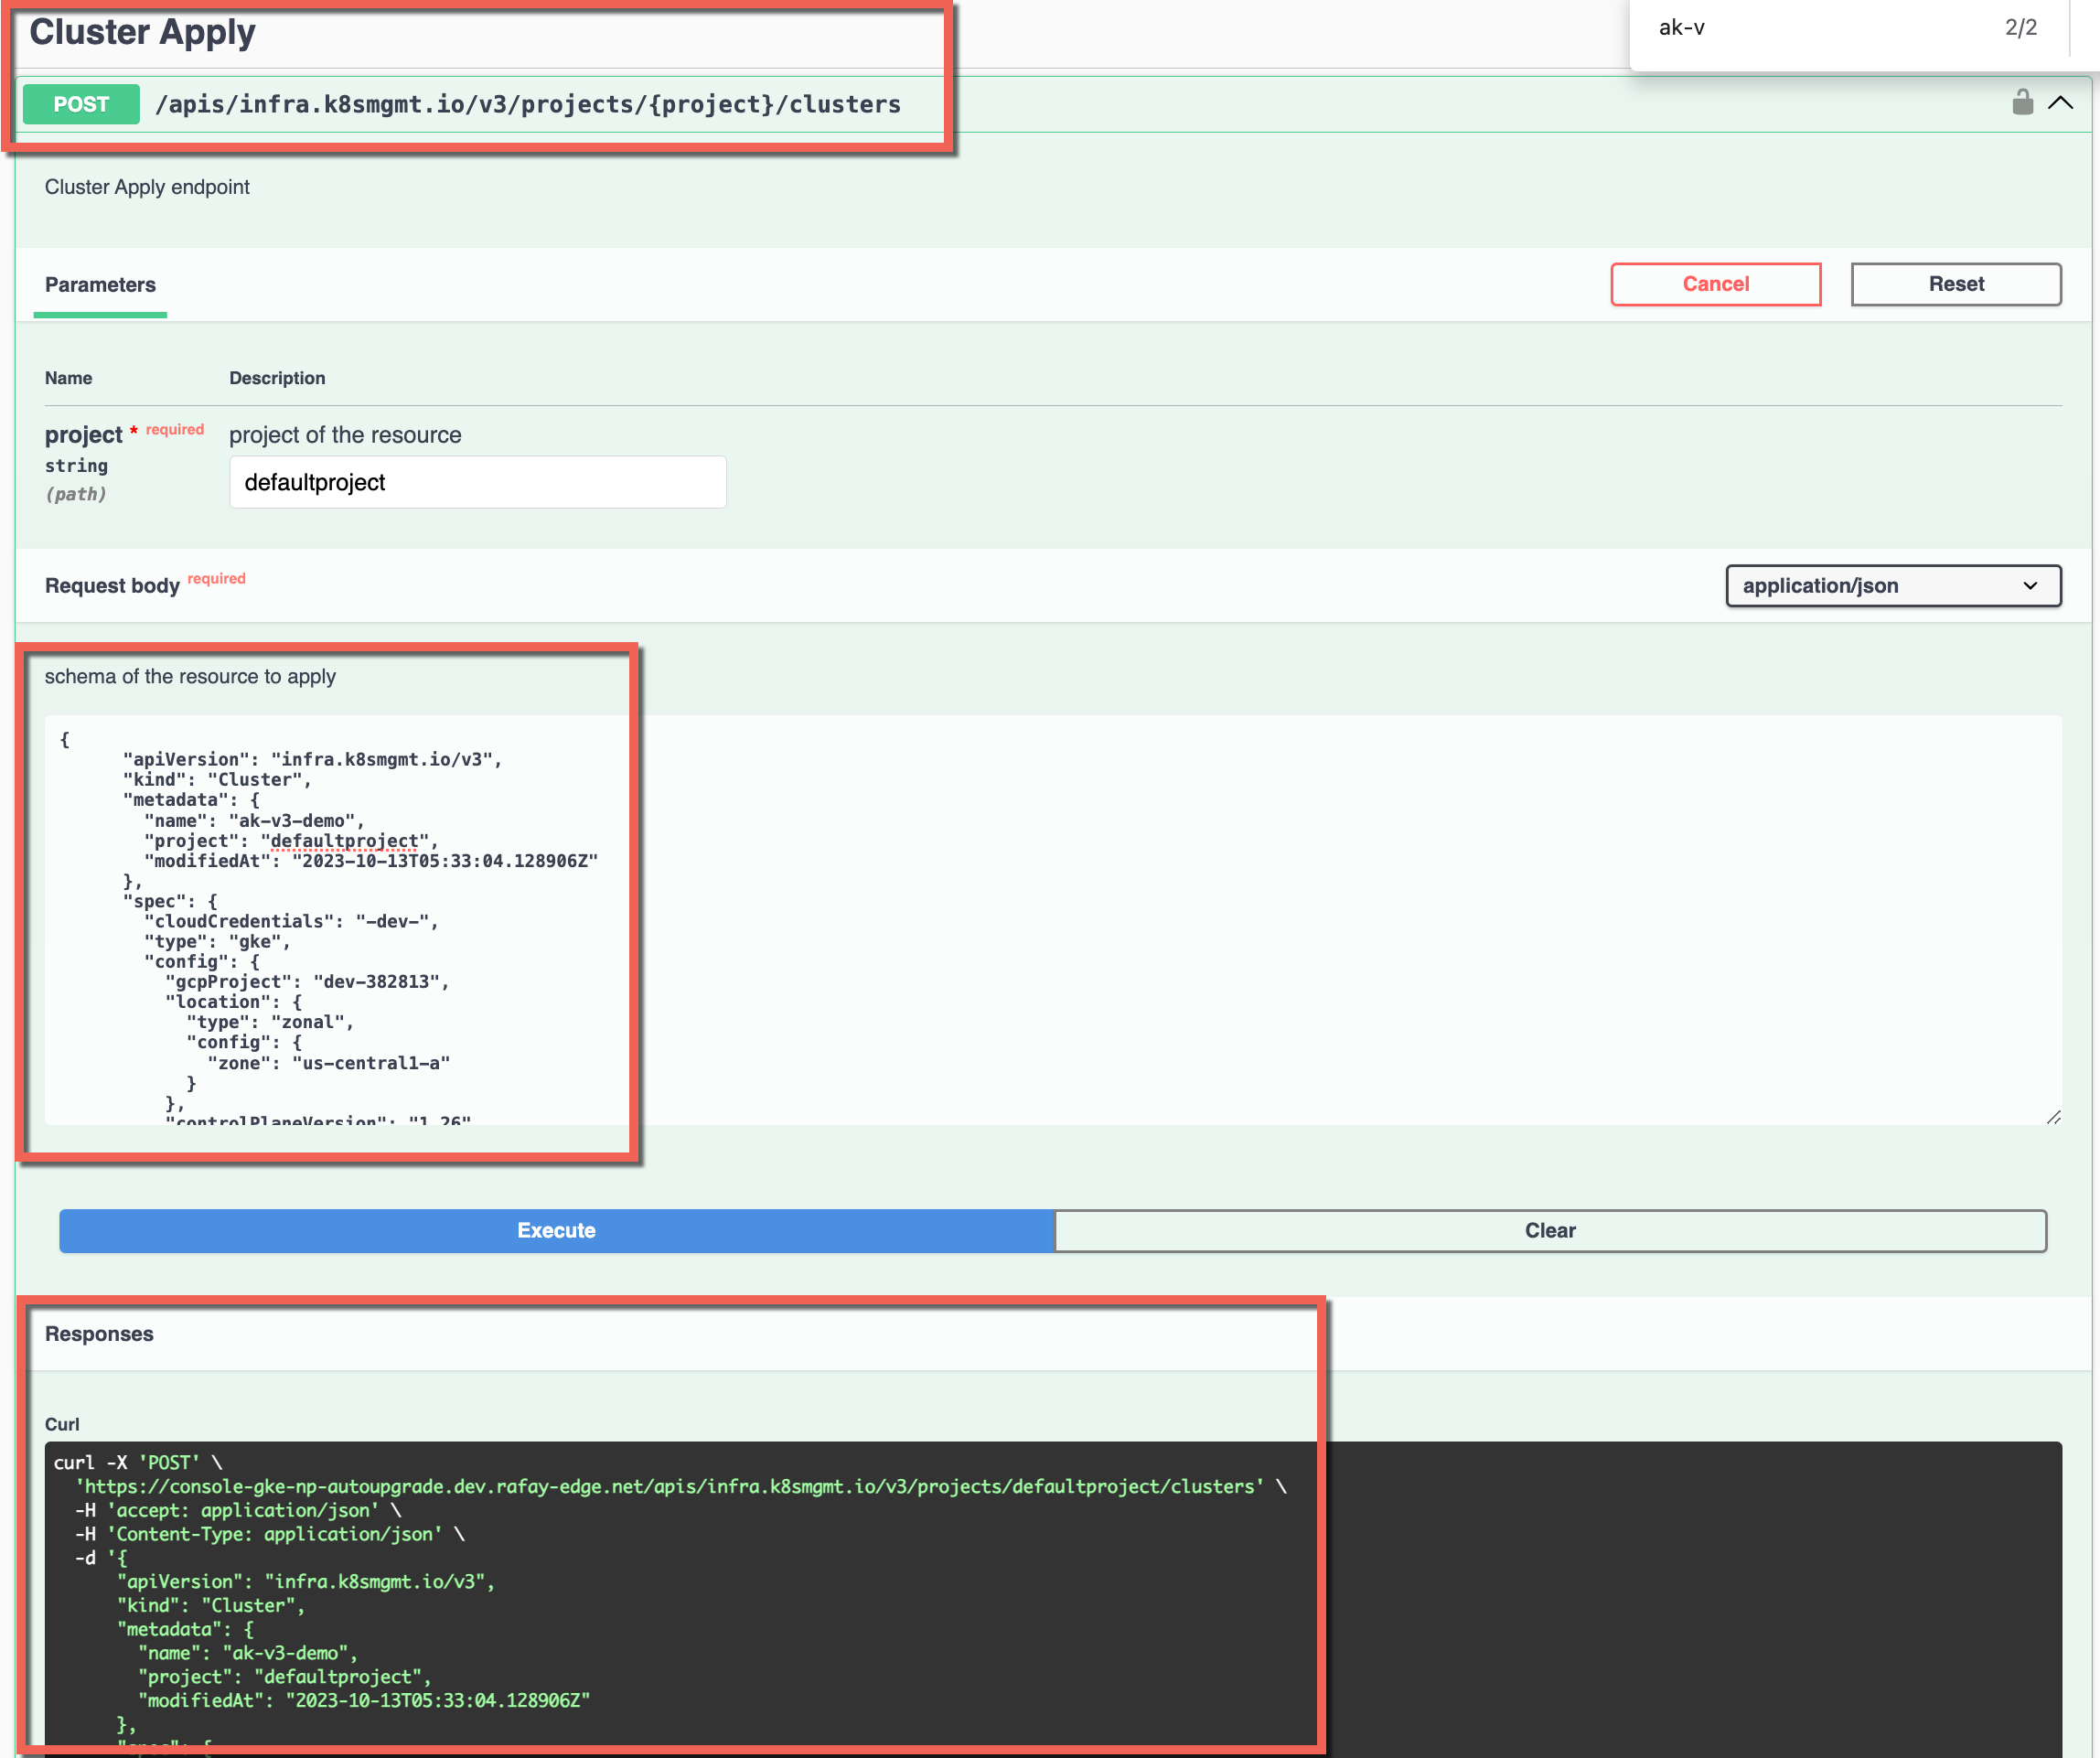Click the Clear button

point(1550,1231)
